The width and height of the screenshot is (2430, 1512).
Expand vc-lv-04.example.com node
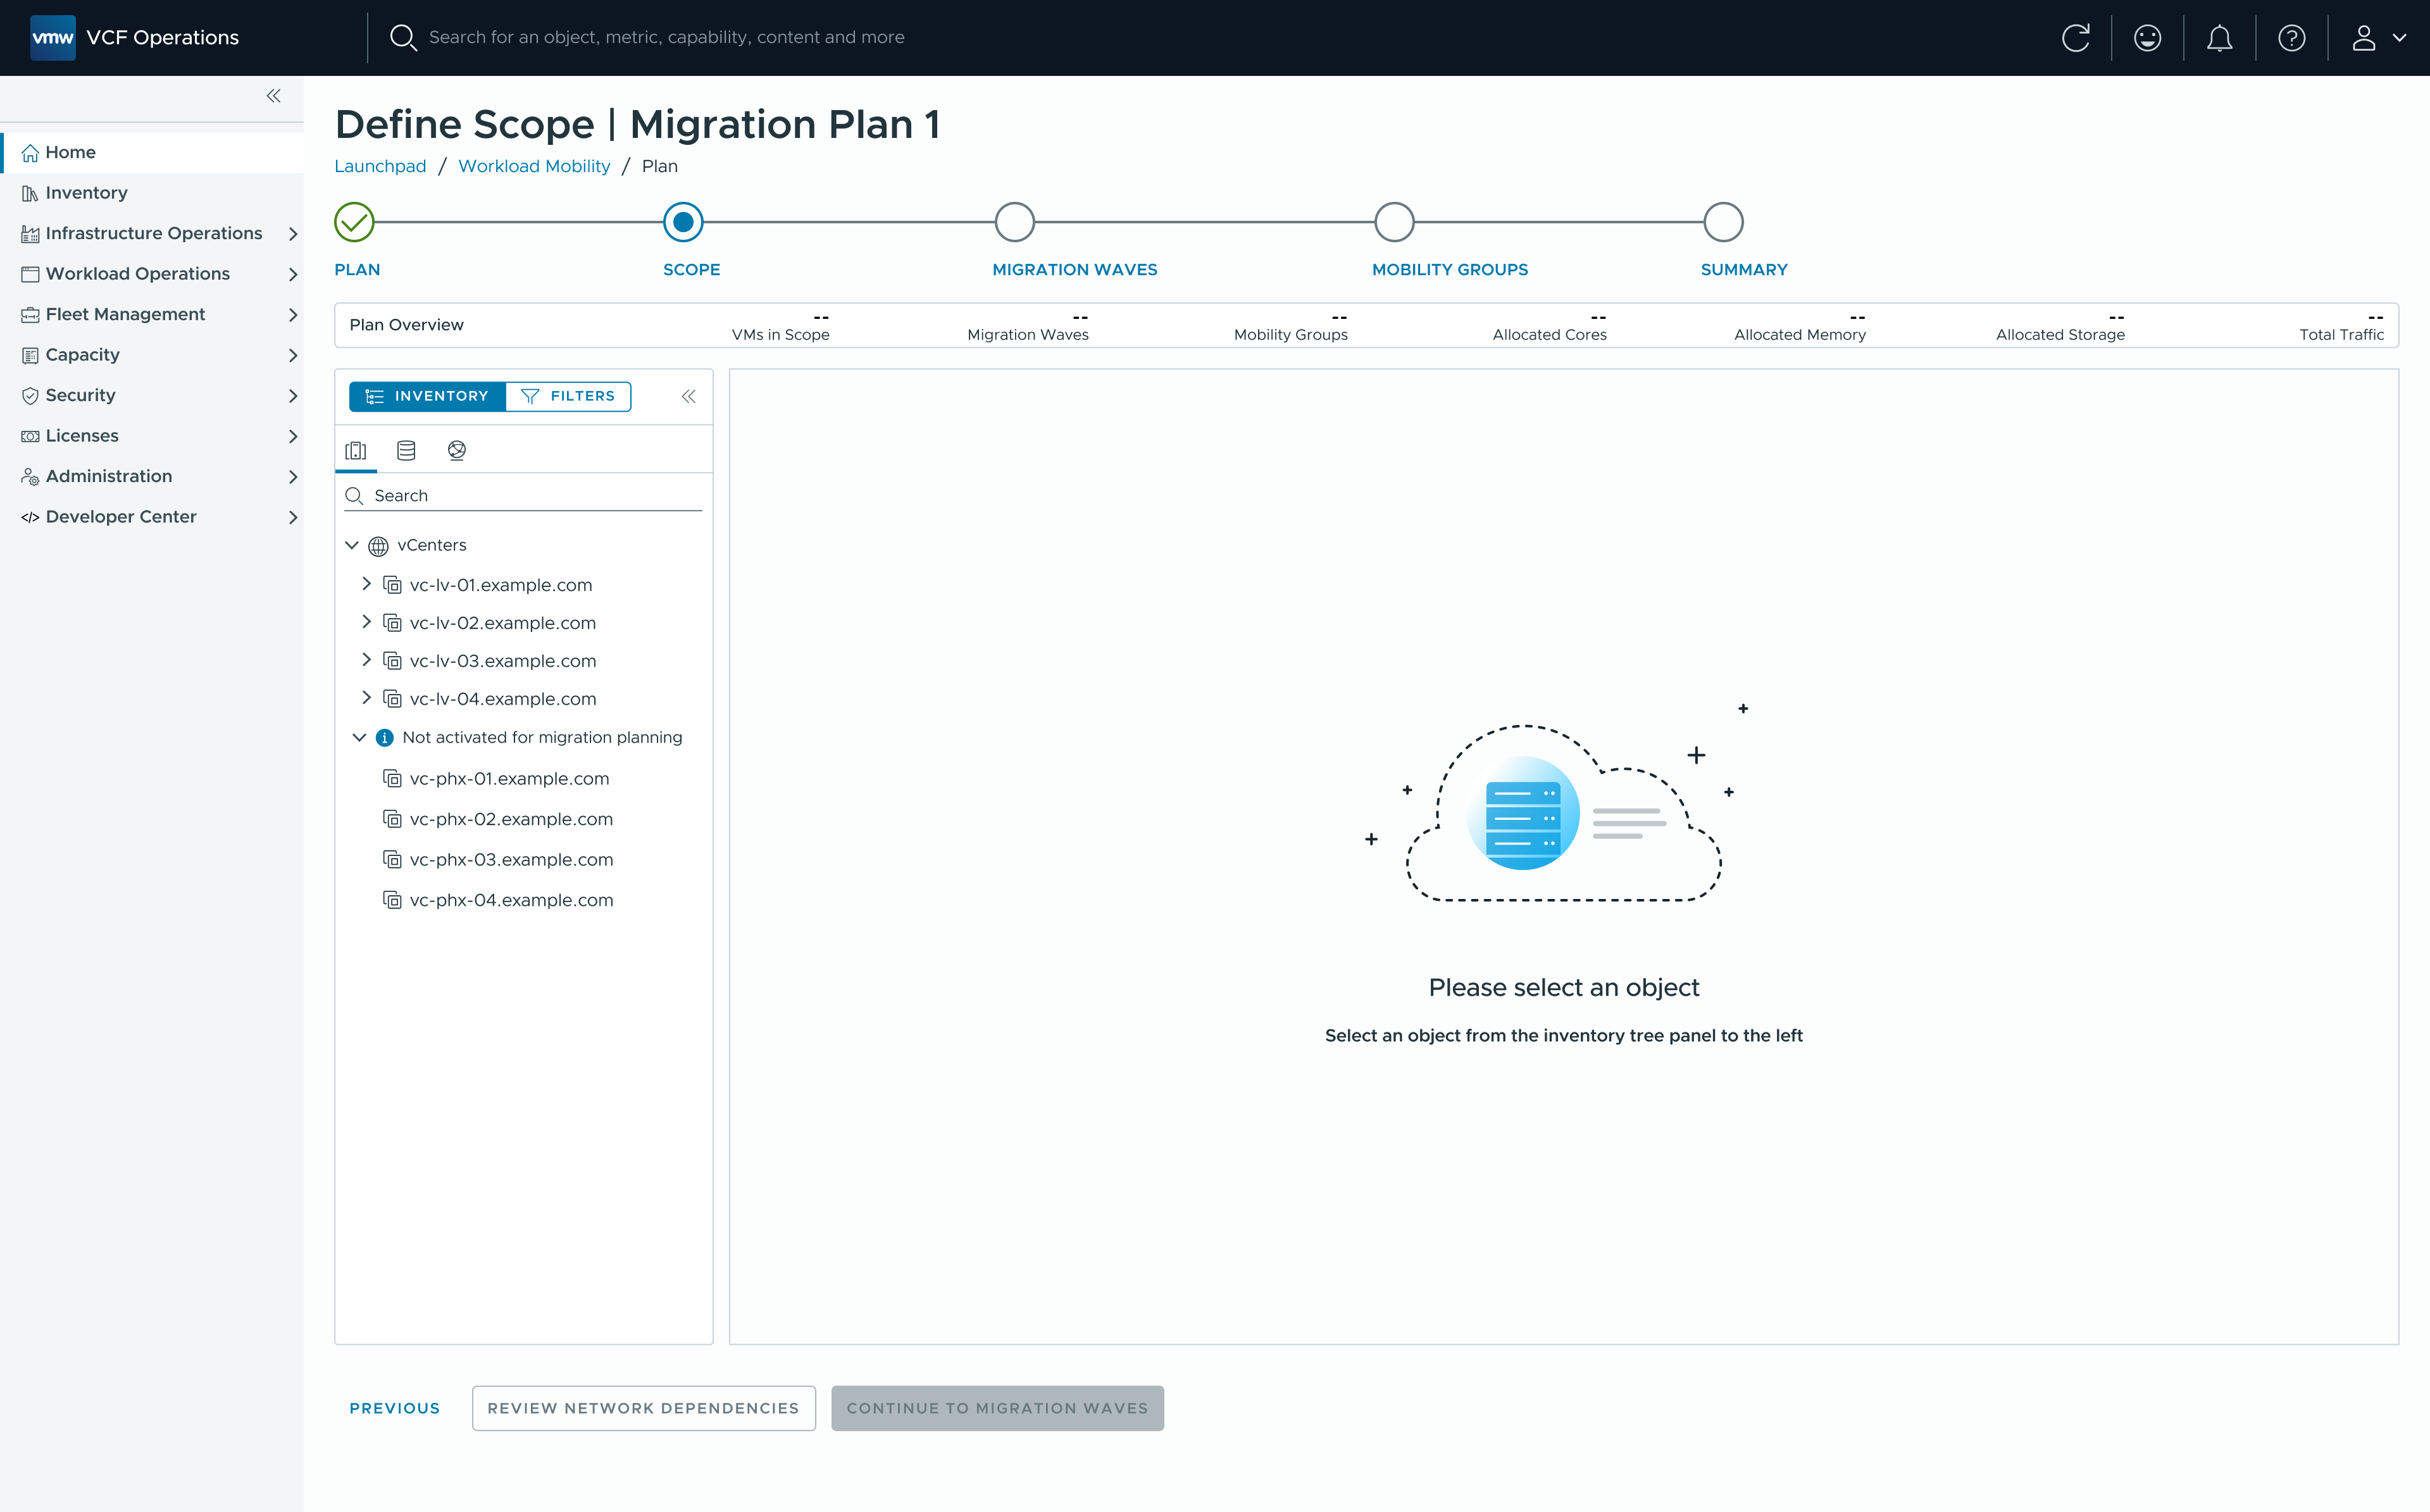click(x=366, y=698)
